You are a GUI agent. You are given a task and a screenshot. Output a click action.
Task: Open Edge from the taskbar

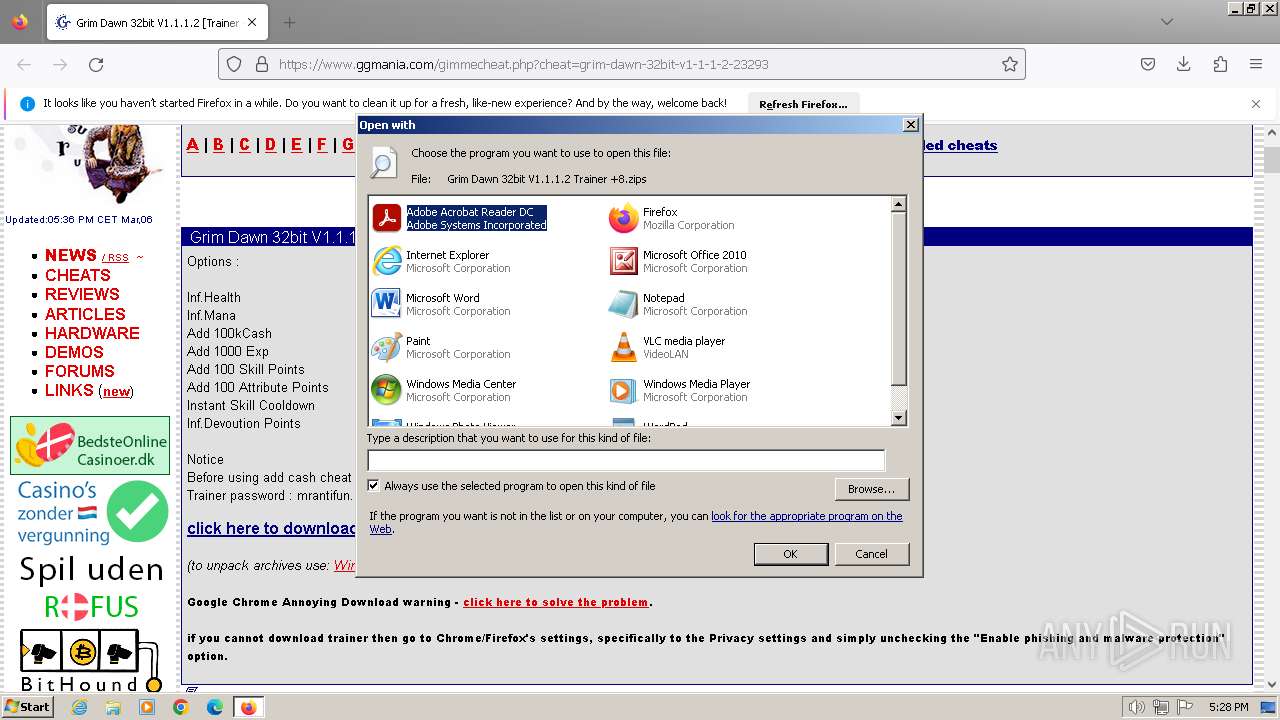click(215, 707)
